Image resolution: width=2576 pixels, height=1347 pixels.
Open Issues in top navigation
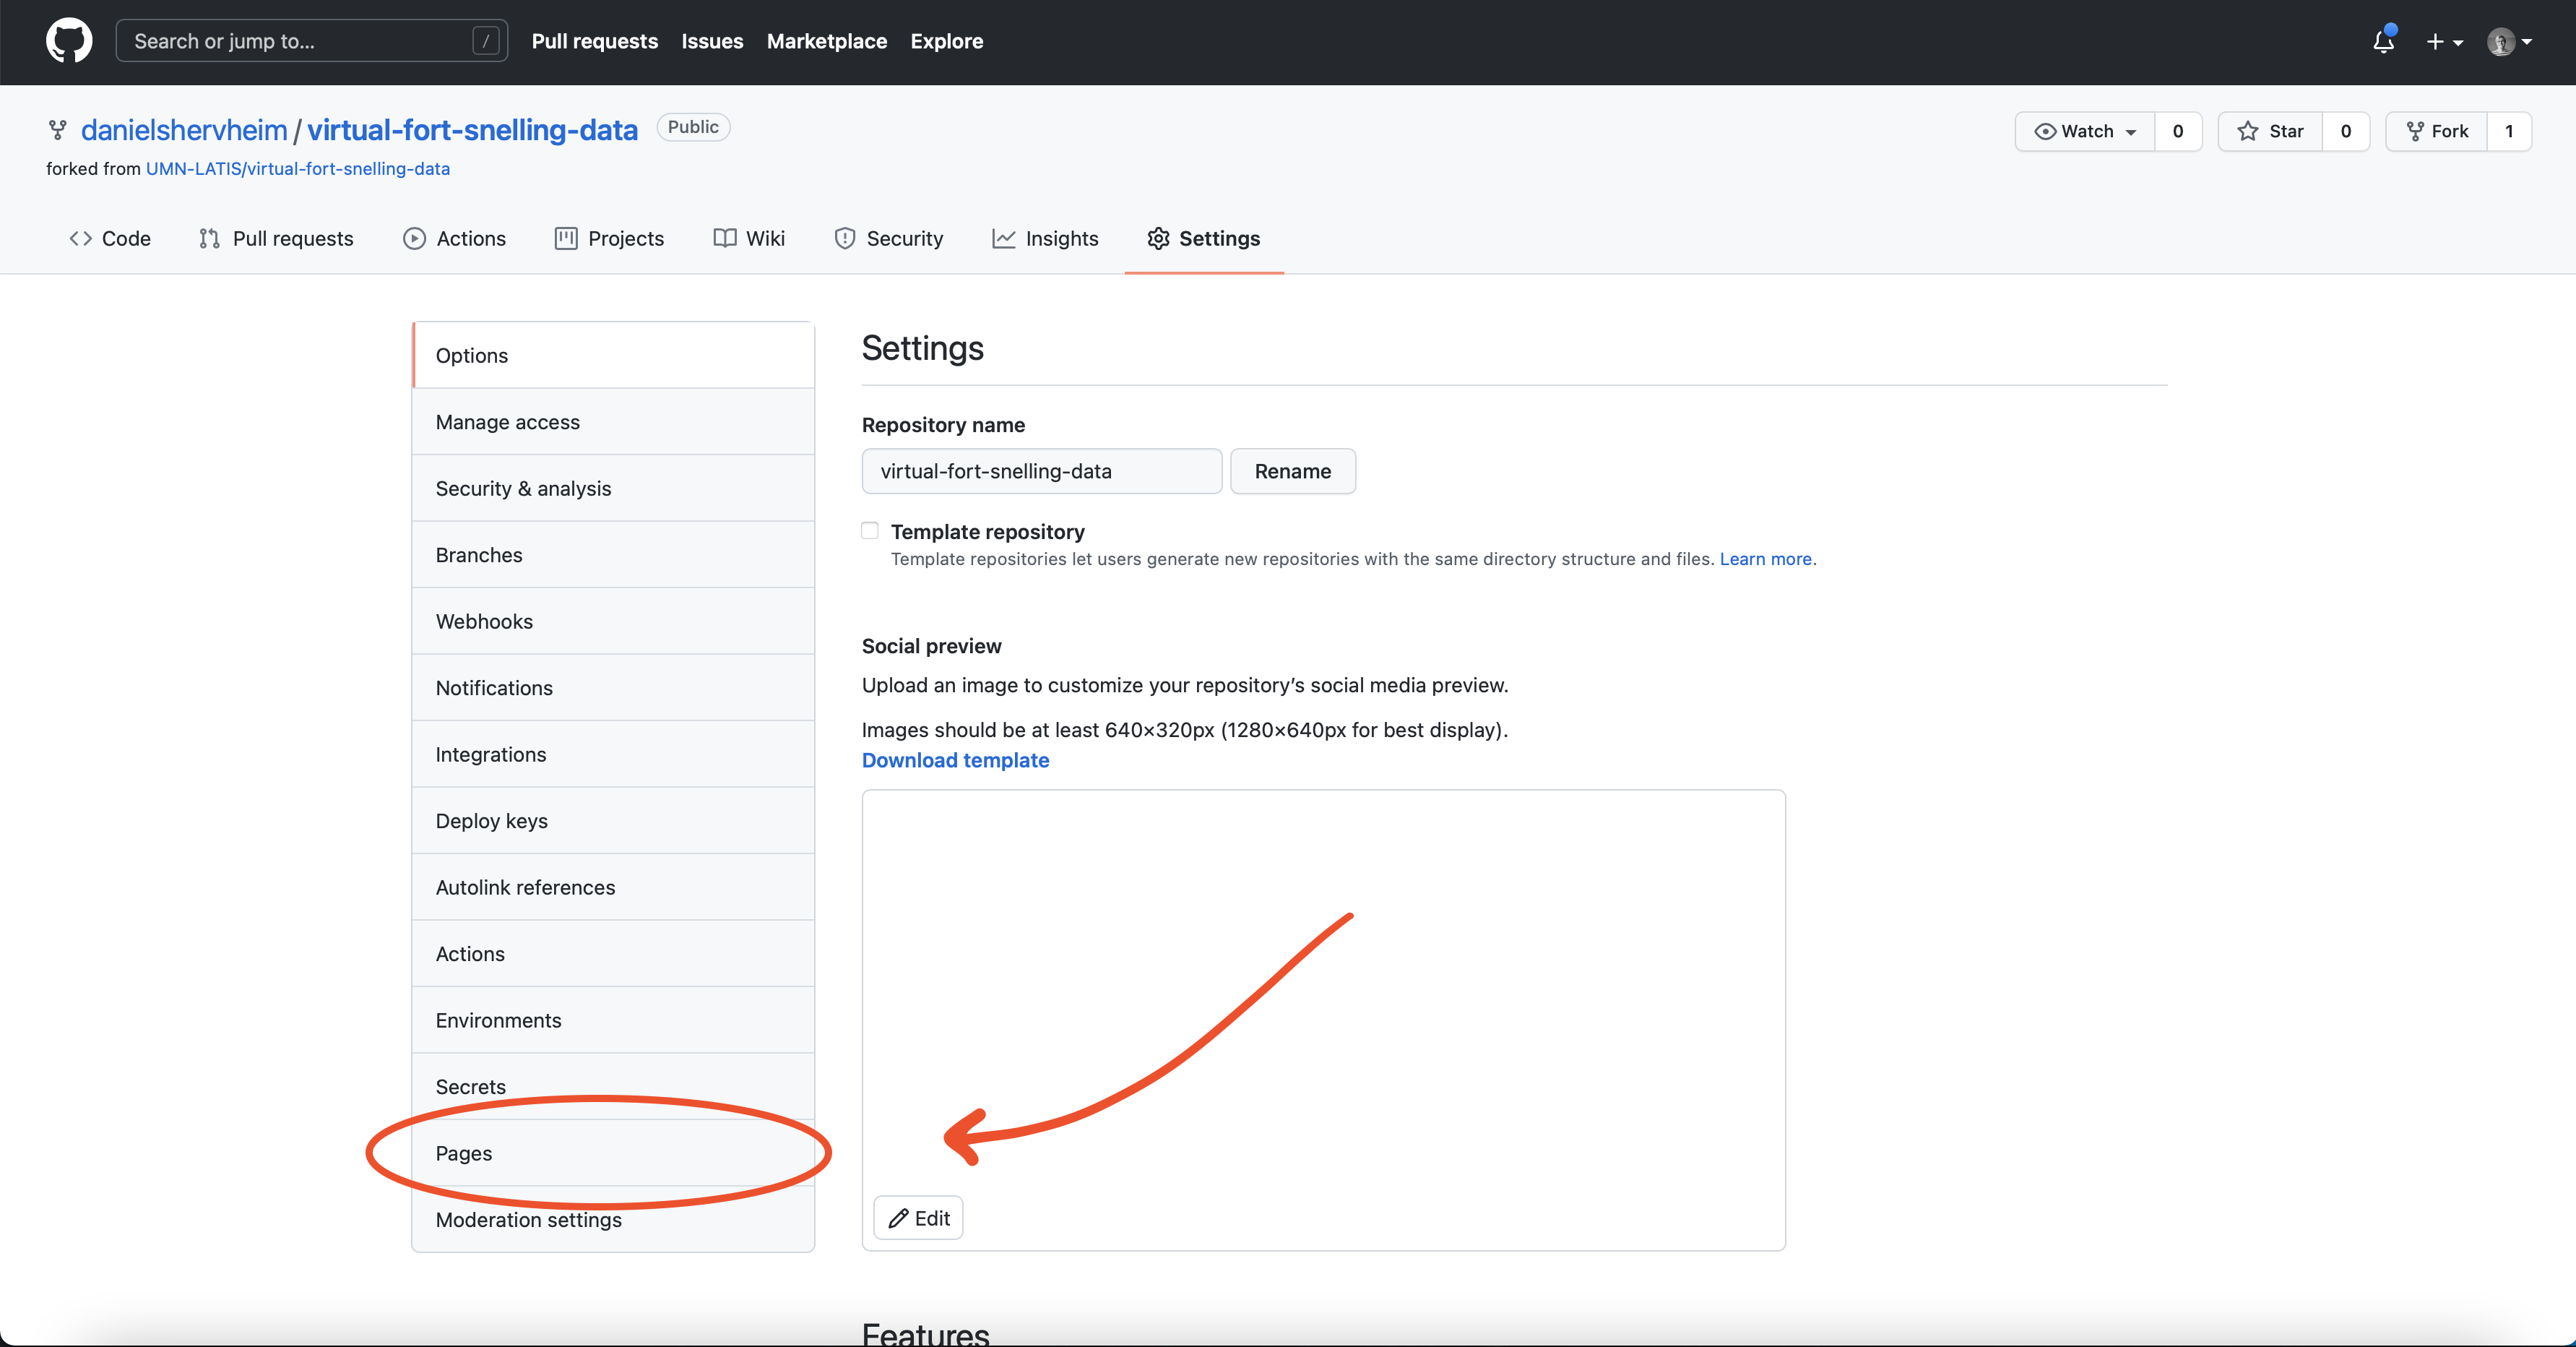coord(712,41)
